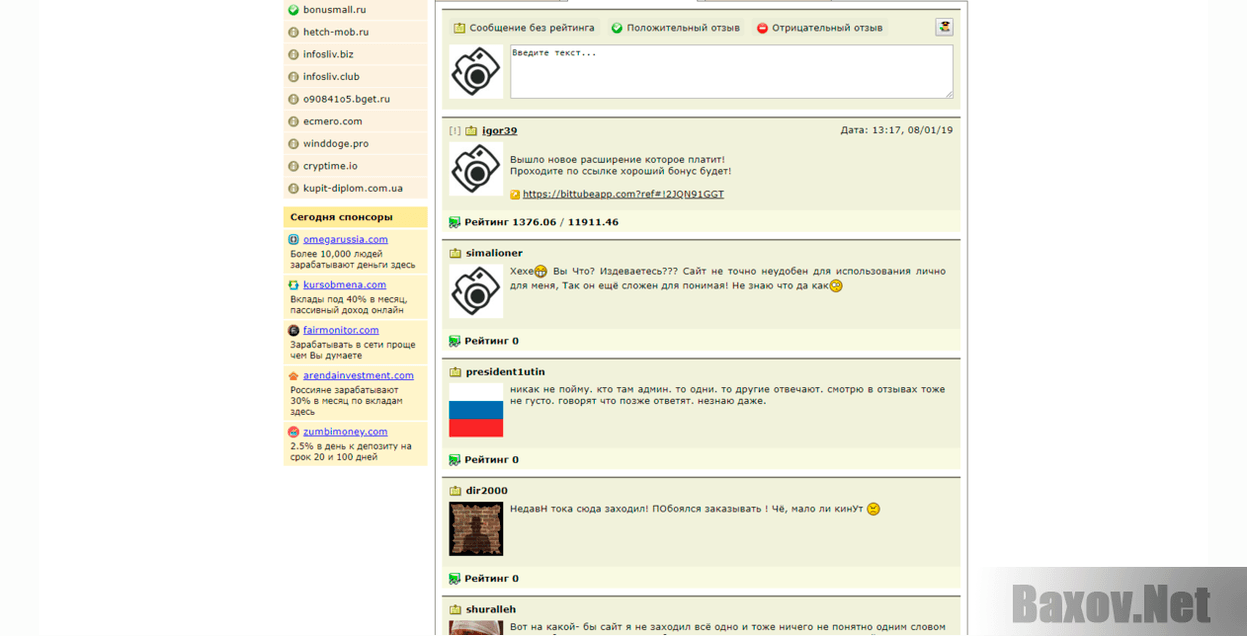The image size is (1247, 636).
Task: Click the rating icon under simalioner's comment
Action: [x=455, y=341]
